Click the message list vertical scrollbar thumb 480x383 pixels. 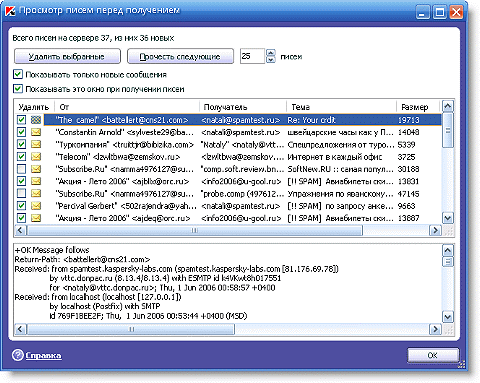coord(448,130)
